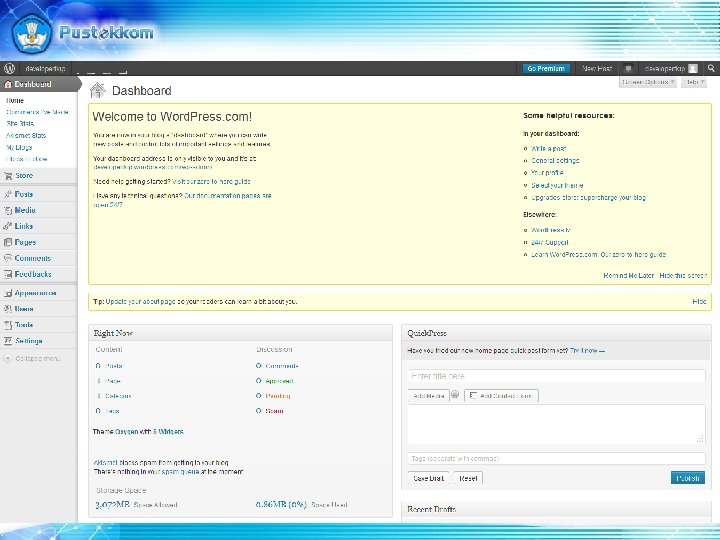Click the user avatar in admin bar
This screenshot has height=540, width=720.
click(x=693, y=68)
